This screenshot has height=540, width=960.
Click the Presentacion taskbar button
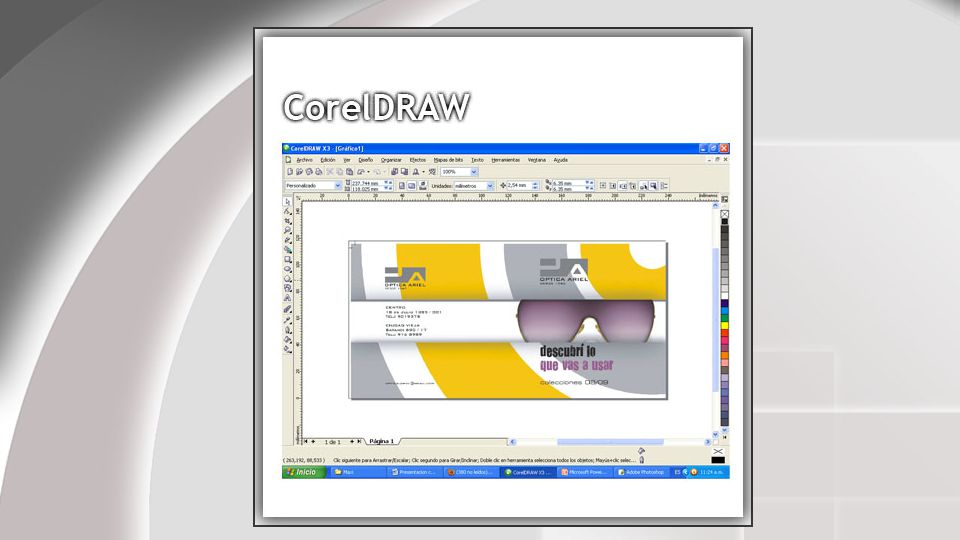click(415, 472)
